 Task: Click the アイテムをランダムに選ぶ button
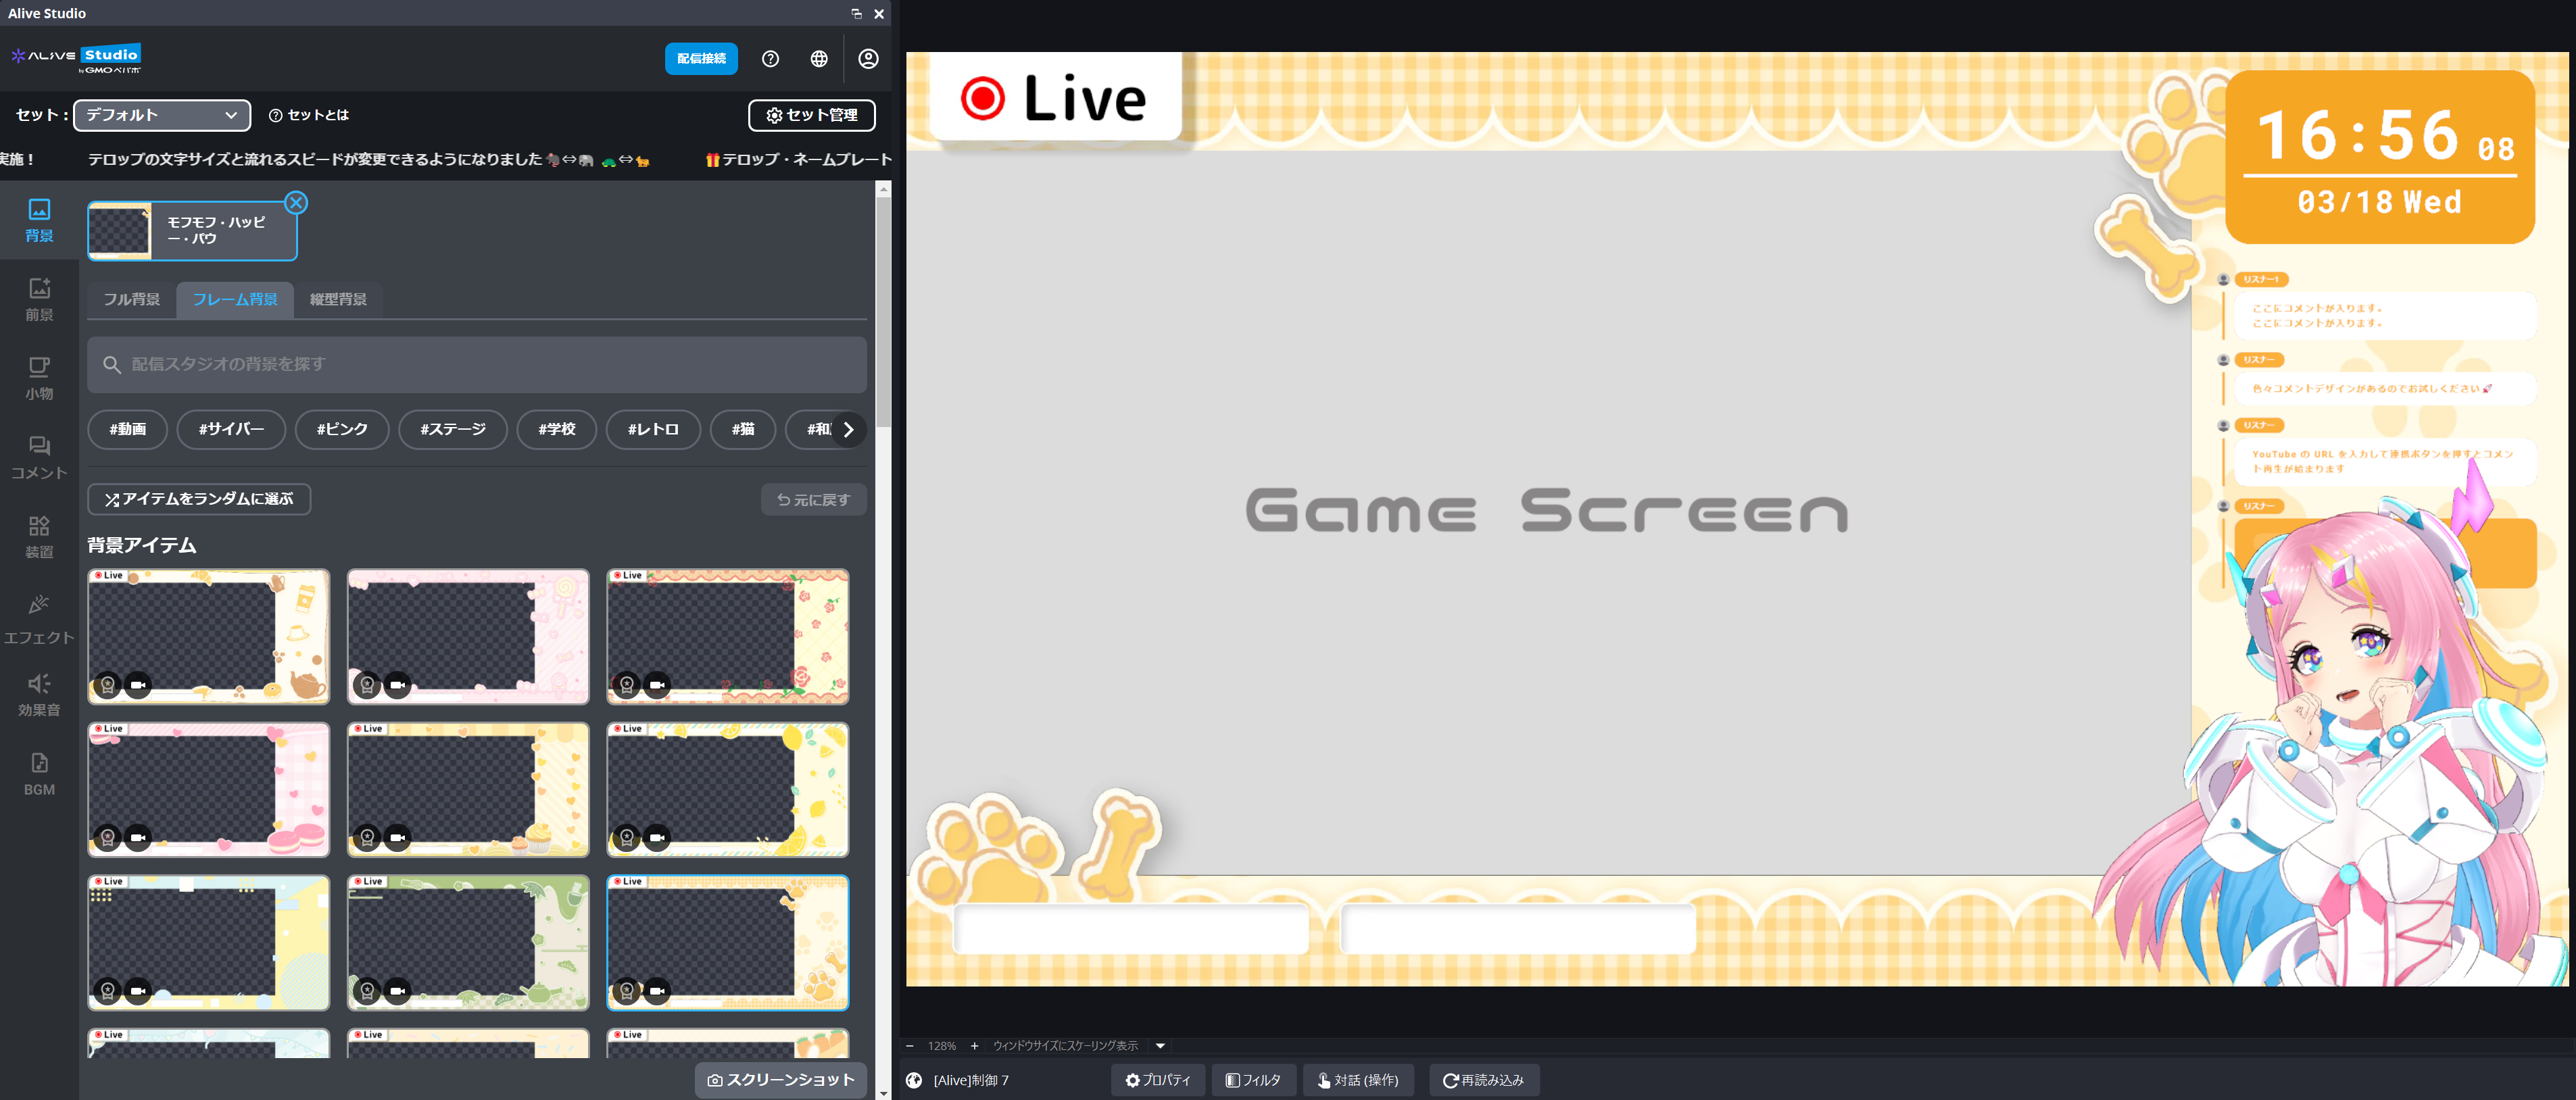click(x=199, y=499)
